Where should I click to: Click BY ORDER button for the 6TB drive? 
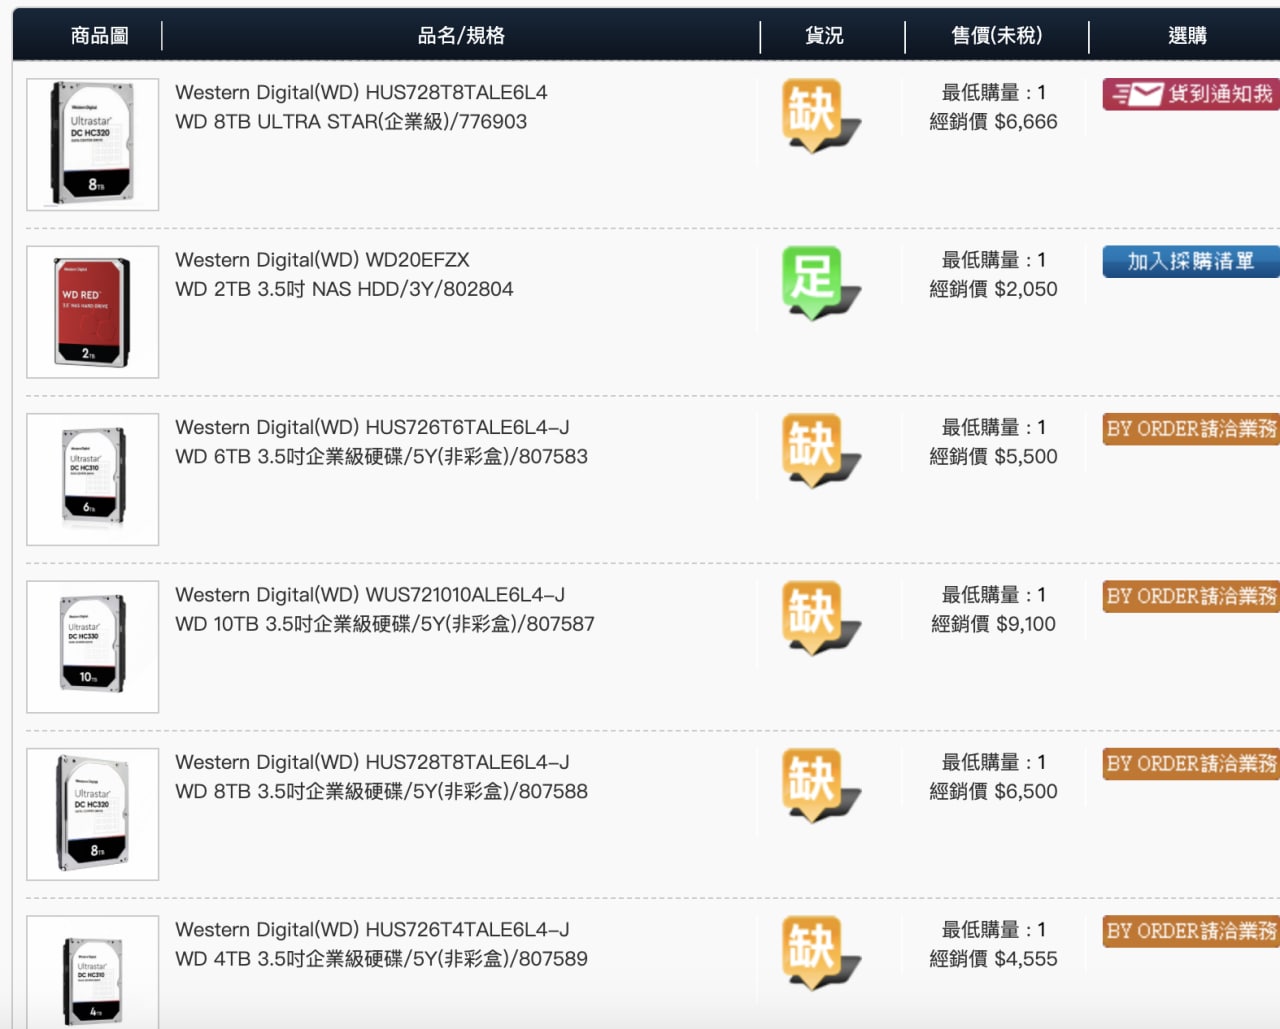tap(1191, 429)
